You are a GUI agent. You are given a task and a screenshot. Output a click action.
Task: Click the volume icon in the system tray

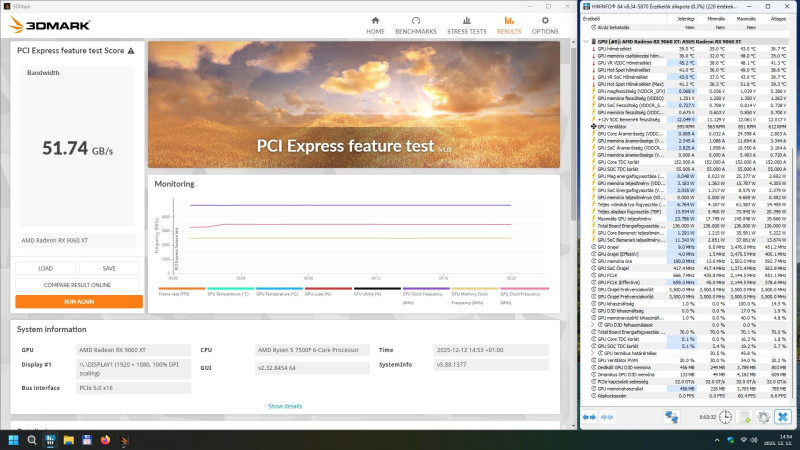coord(754,440)
